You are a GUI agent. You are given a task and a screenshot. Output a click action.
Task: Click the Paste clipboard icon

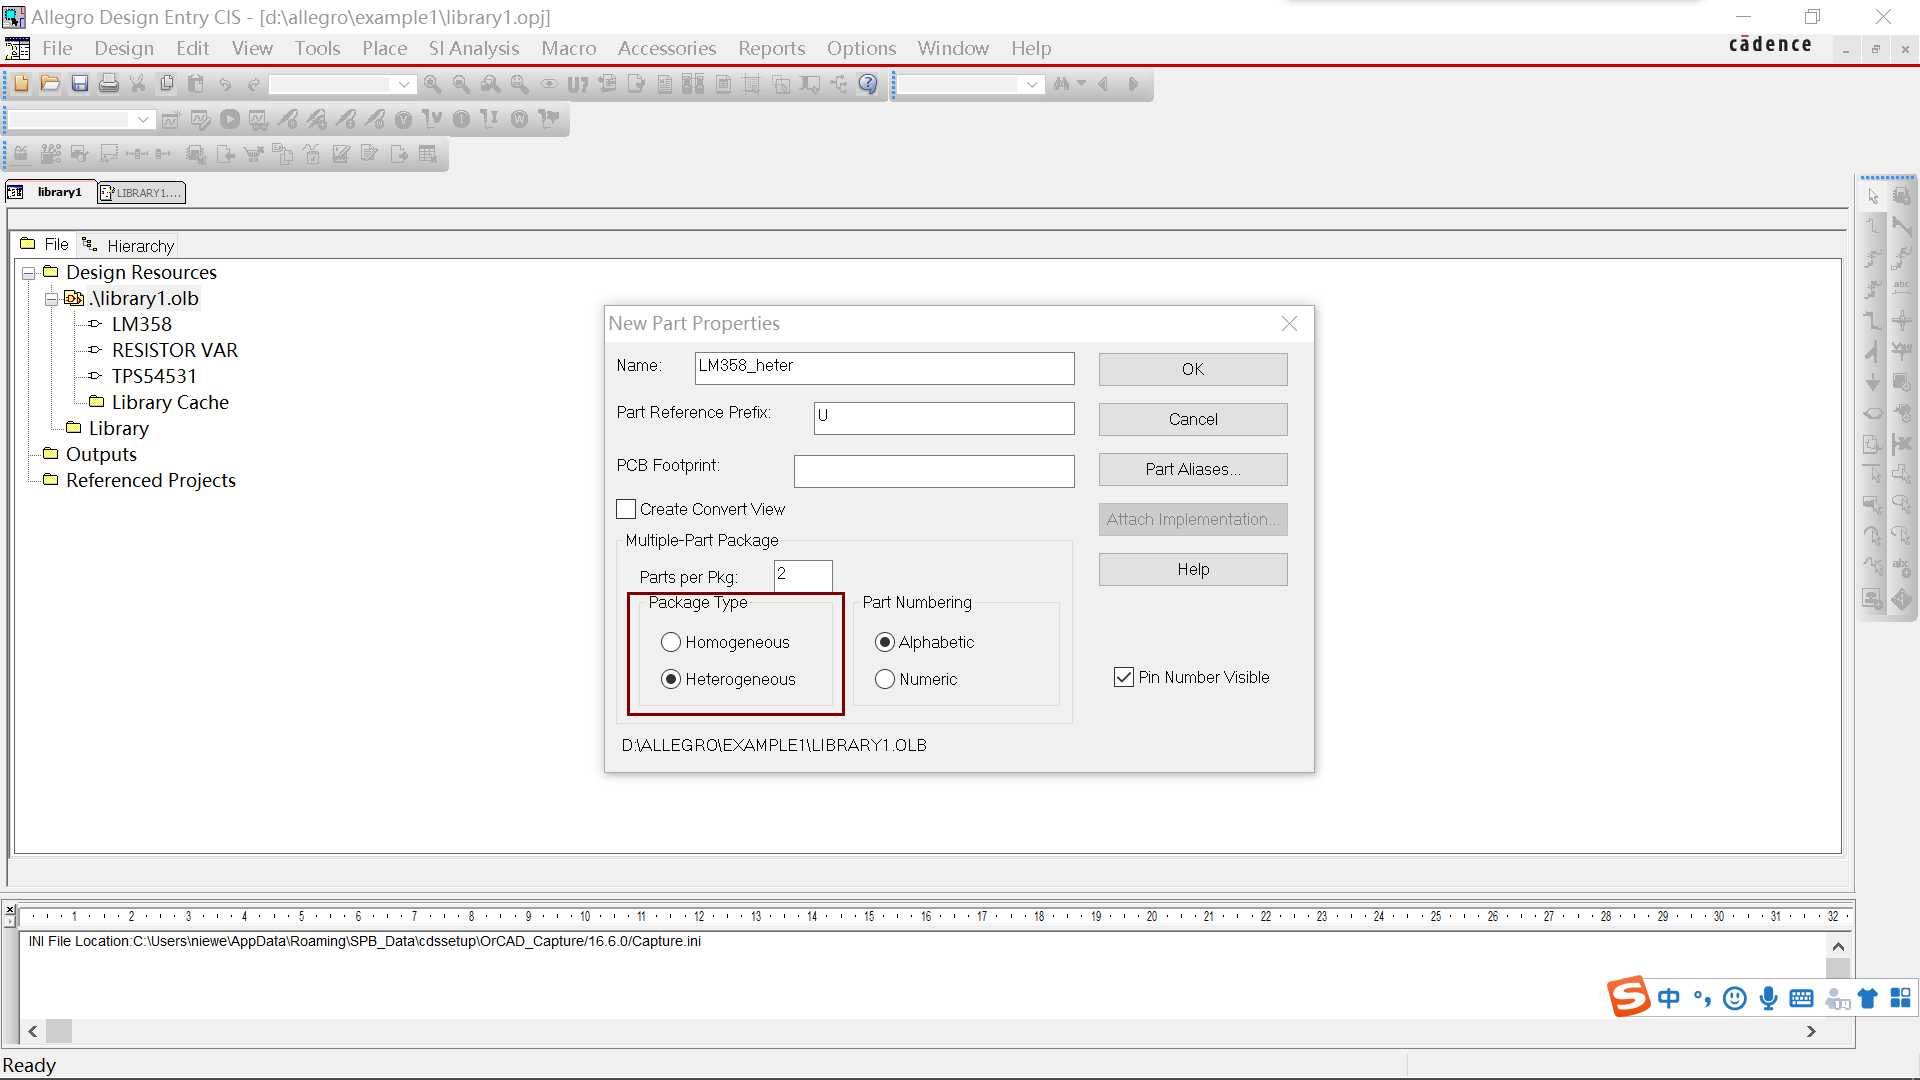[x=196, y=84]
